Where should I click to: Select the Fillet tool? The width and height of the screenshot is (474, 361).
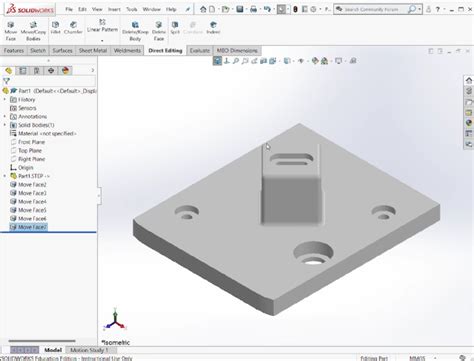[x=55, y=28]
